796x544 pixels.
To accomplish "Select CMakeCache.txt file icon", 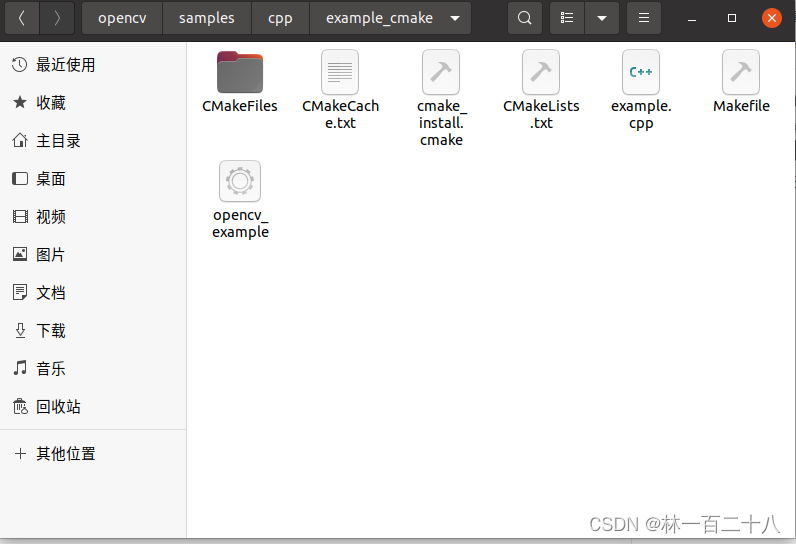I will click(340, 72).
